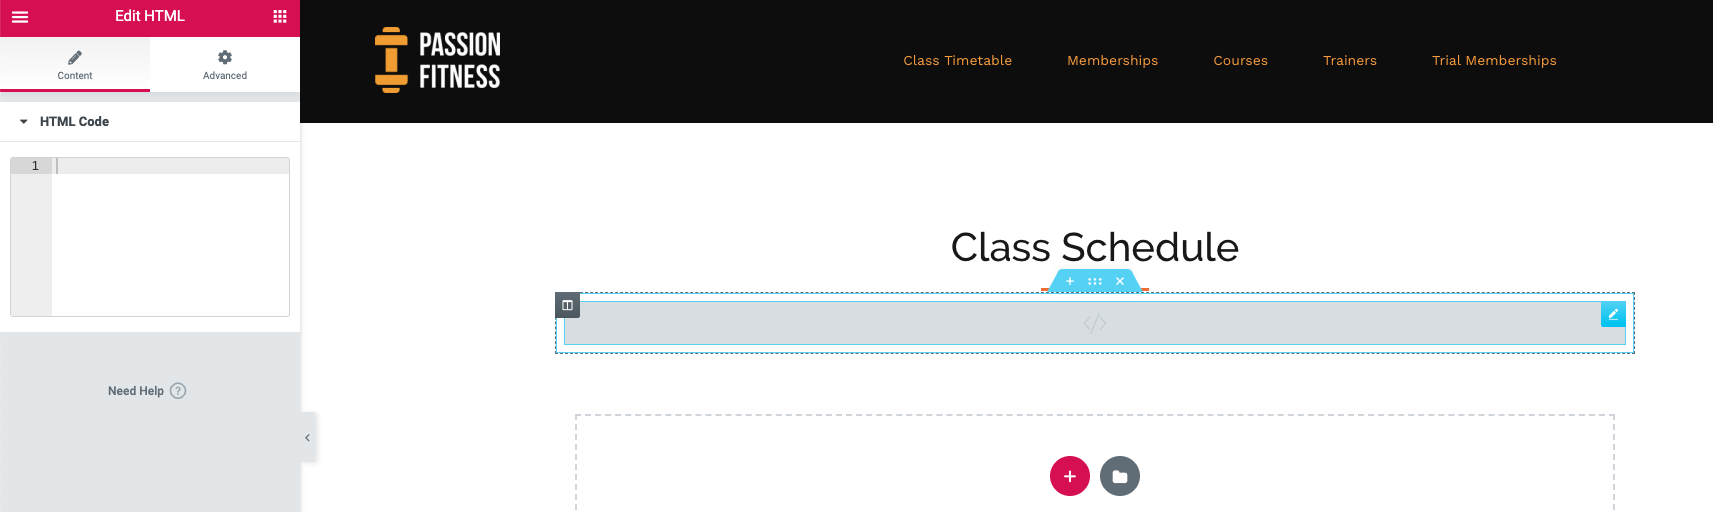Screen dimensions: 1713x512
Task: Open Trial Memberships nav link
Action: coord(1494,61)
